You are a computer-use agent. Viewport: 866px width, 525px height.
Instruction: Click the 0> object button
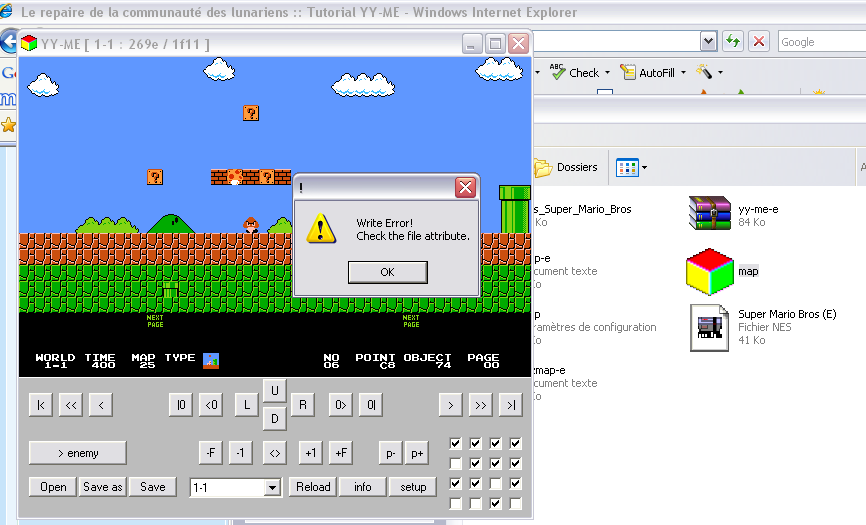340,405
